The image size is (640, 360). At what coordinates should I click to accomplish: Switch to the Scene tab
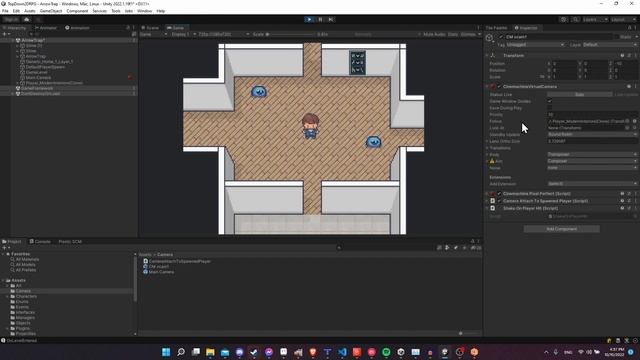coord(150,28)
